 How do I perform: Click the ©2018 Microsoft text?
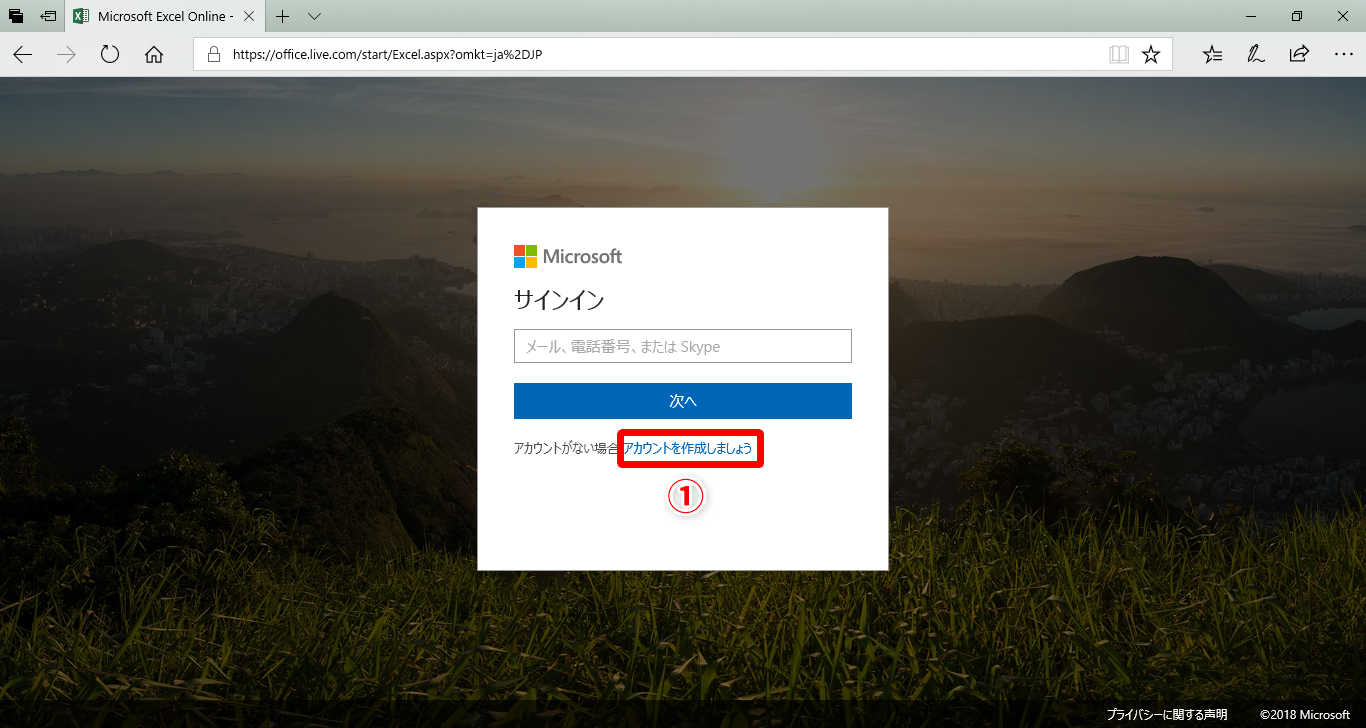point(1305,715)
